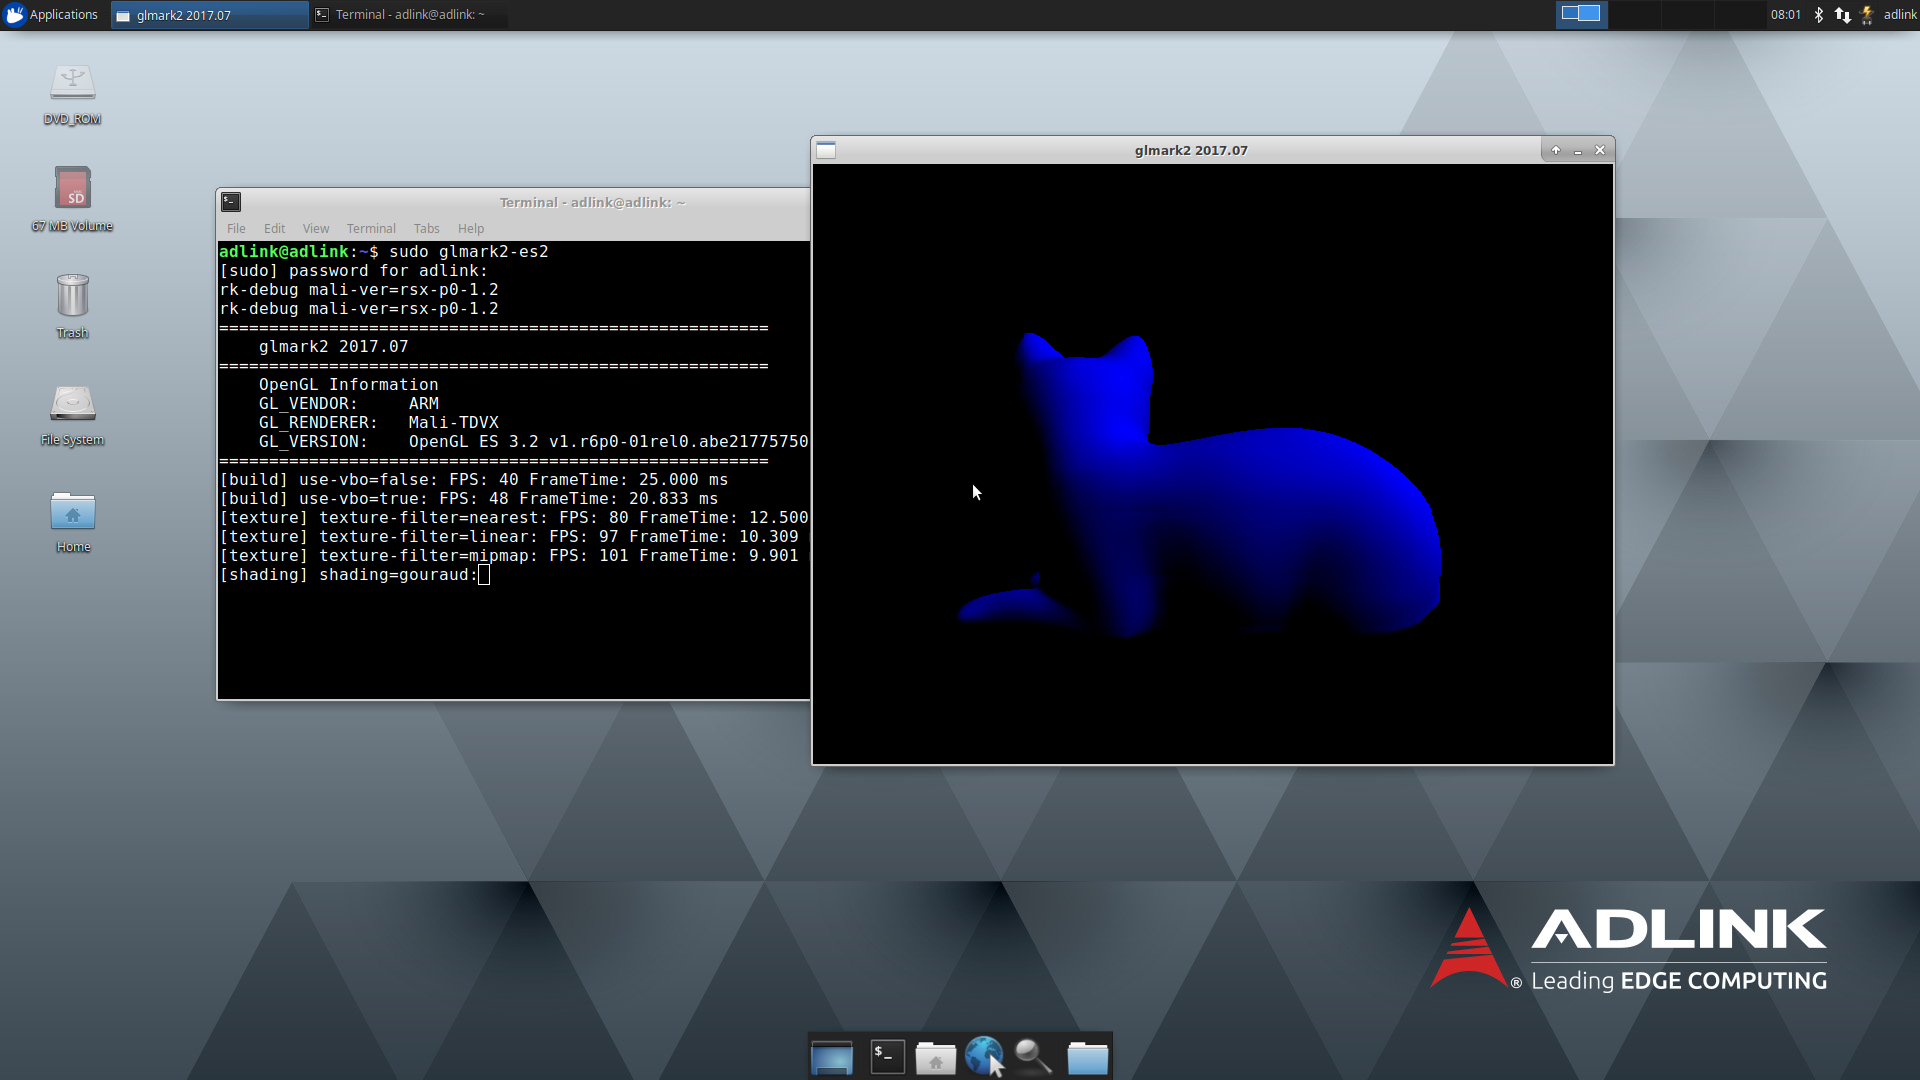Open the application finder magnifier icon
1920x1080 pixels.
point(1034,1057)
